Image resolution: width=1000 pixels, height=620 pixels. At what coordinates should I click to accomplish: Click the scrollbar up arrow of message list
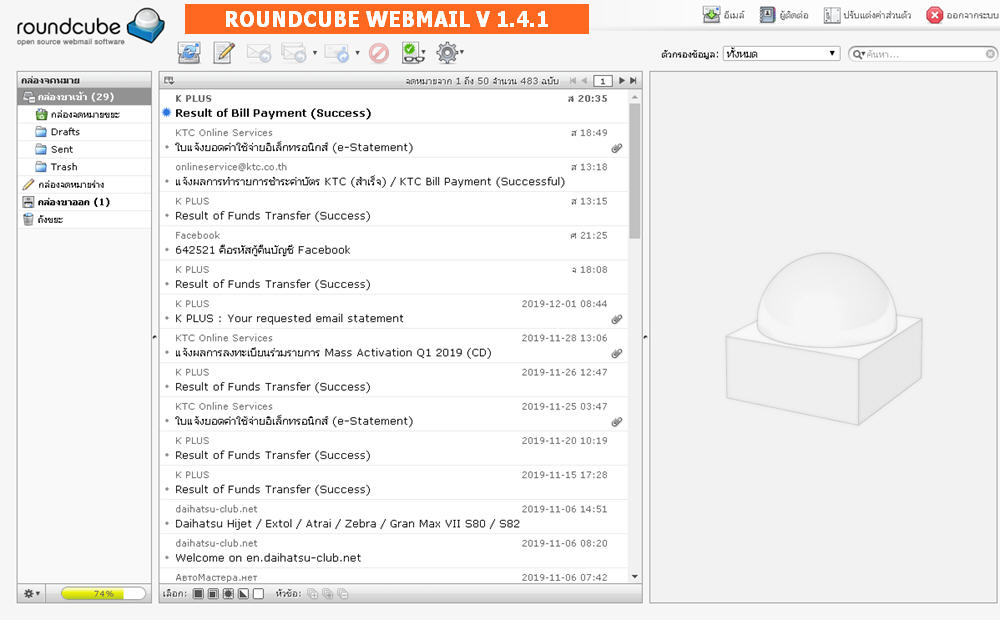pyautogui.click(x=635, y=97)
